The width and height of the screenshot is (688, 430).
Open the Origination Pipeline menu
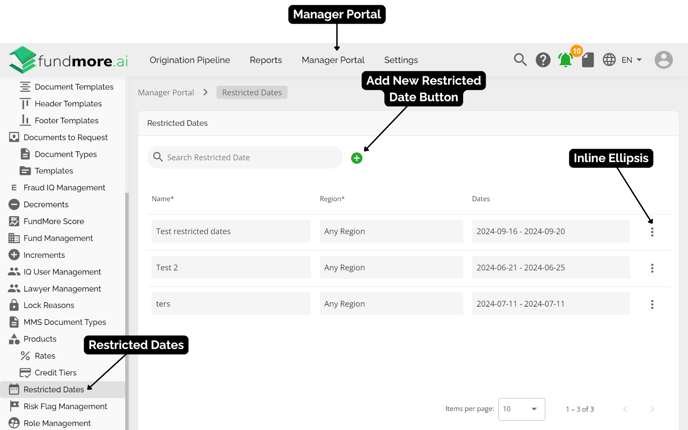pyautogui.click(x=190, y=60)
